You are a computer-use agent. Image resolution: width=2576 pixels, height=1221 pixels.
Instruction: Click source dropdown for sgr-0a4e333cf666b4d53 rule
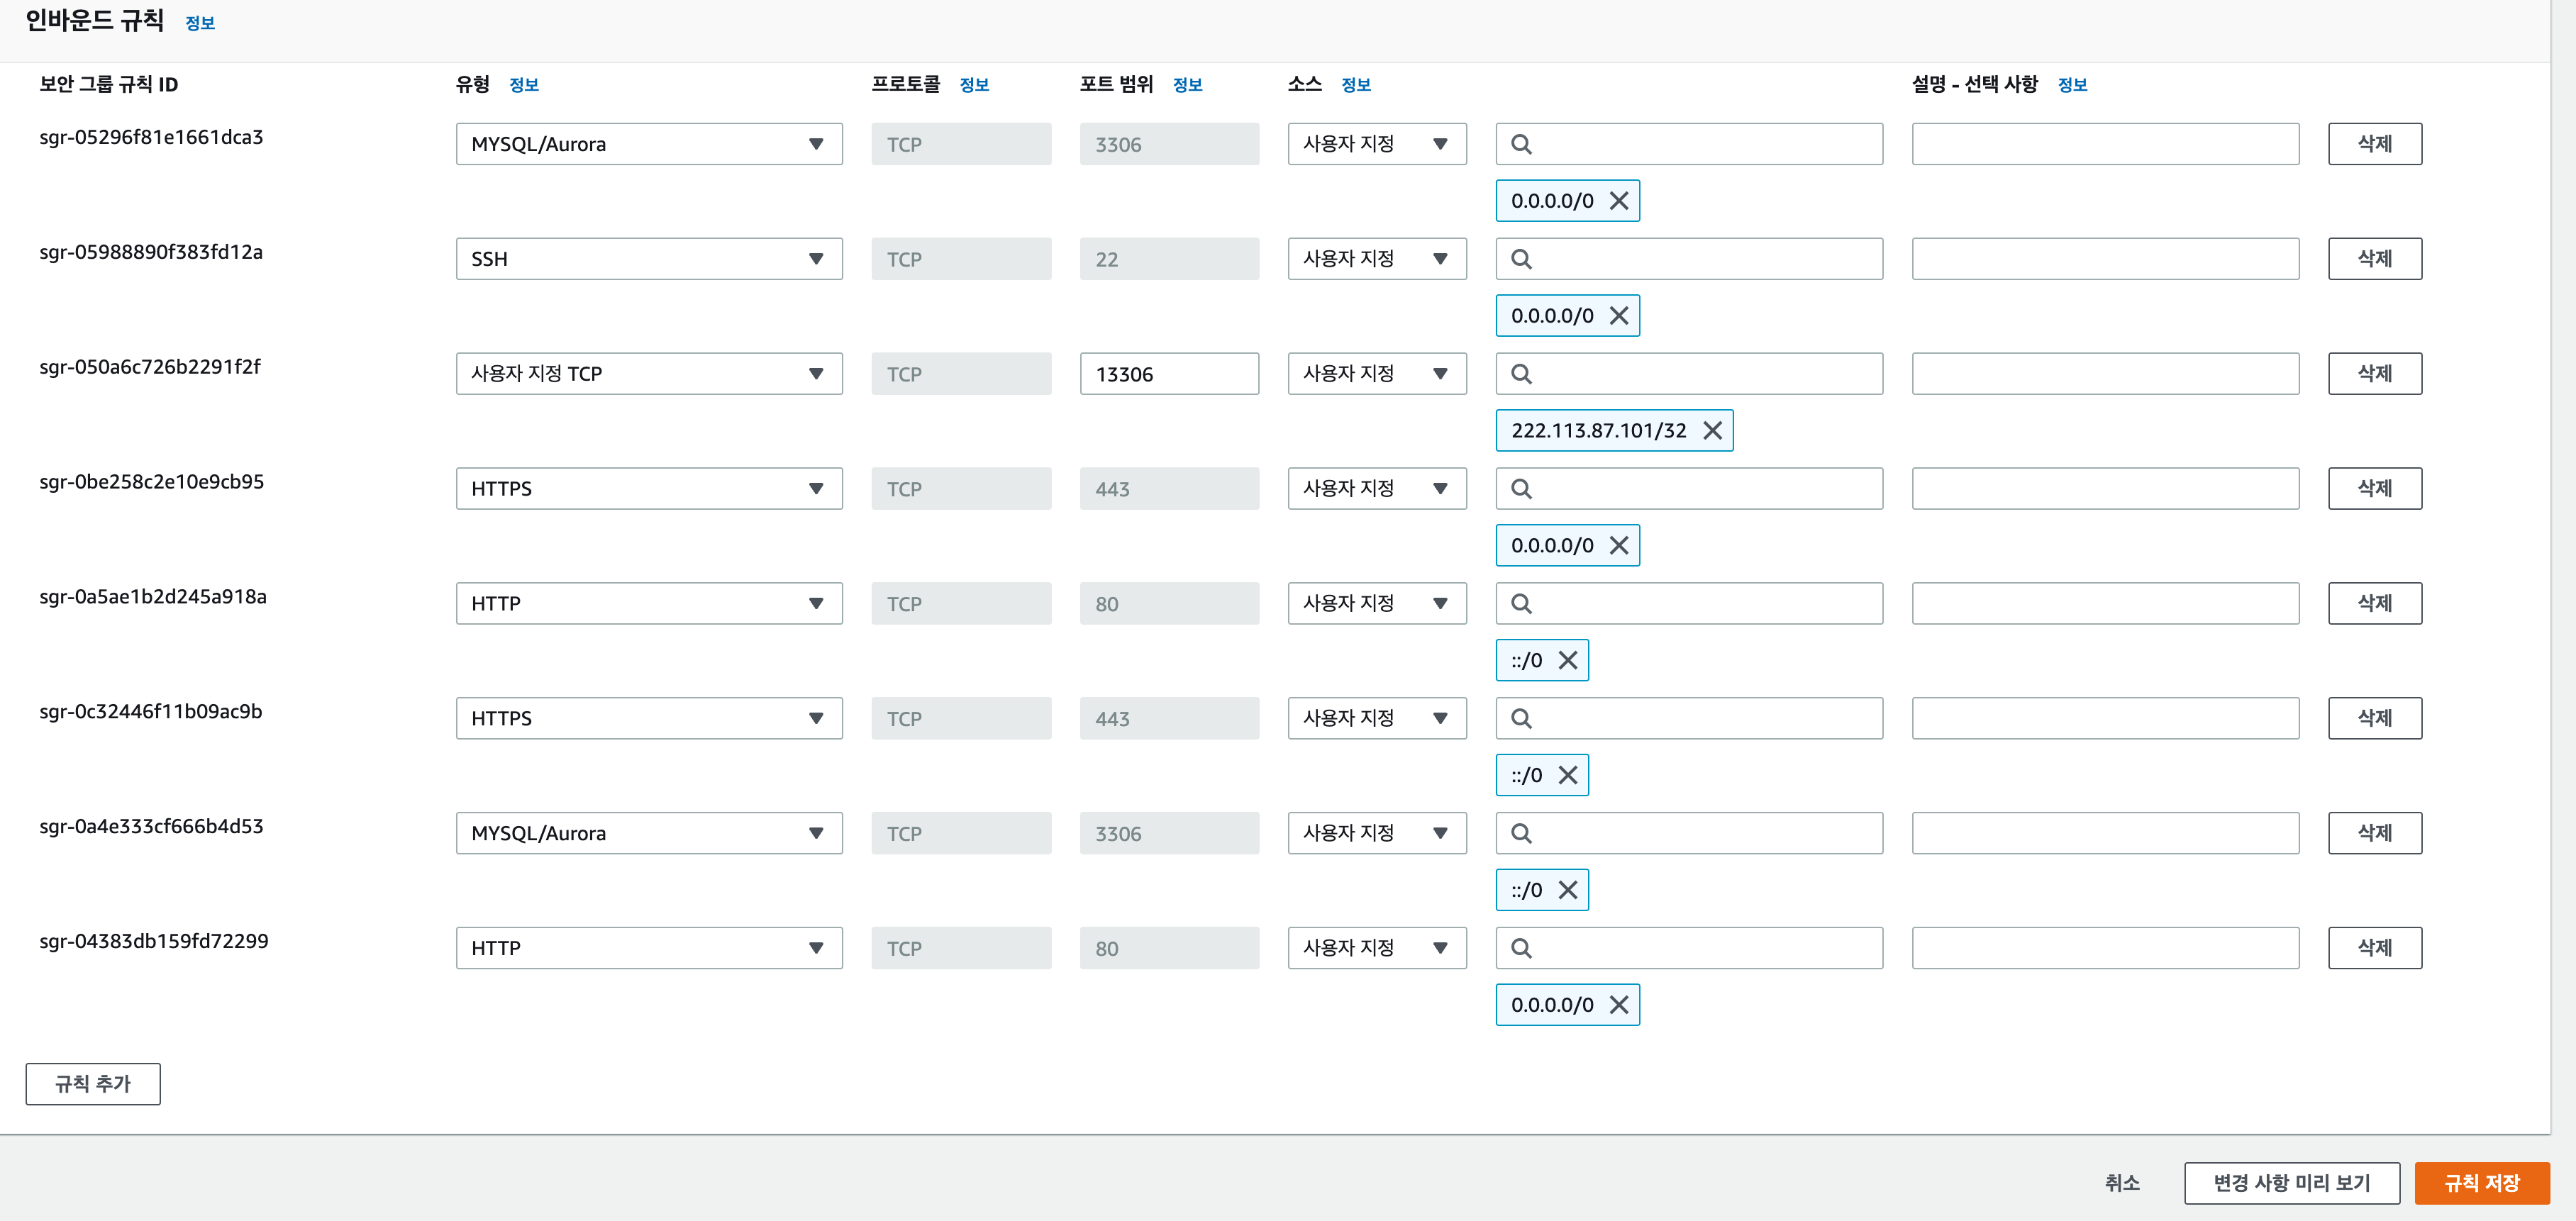(1377, 833)
